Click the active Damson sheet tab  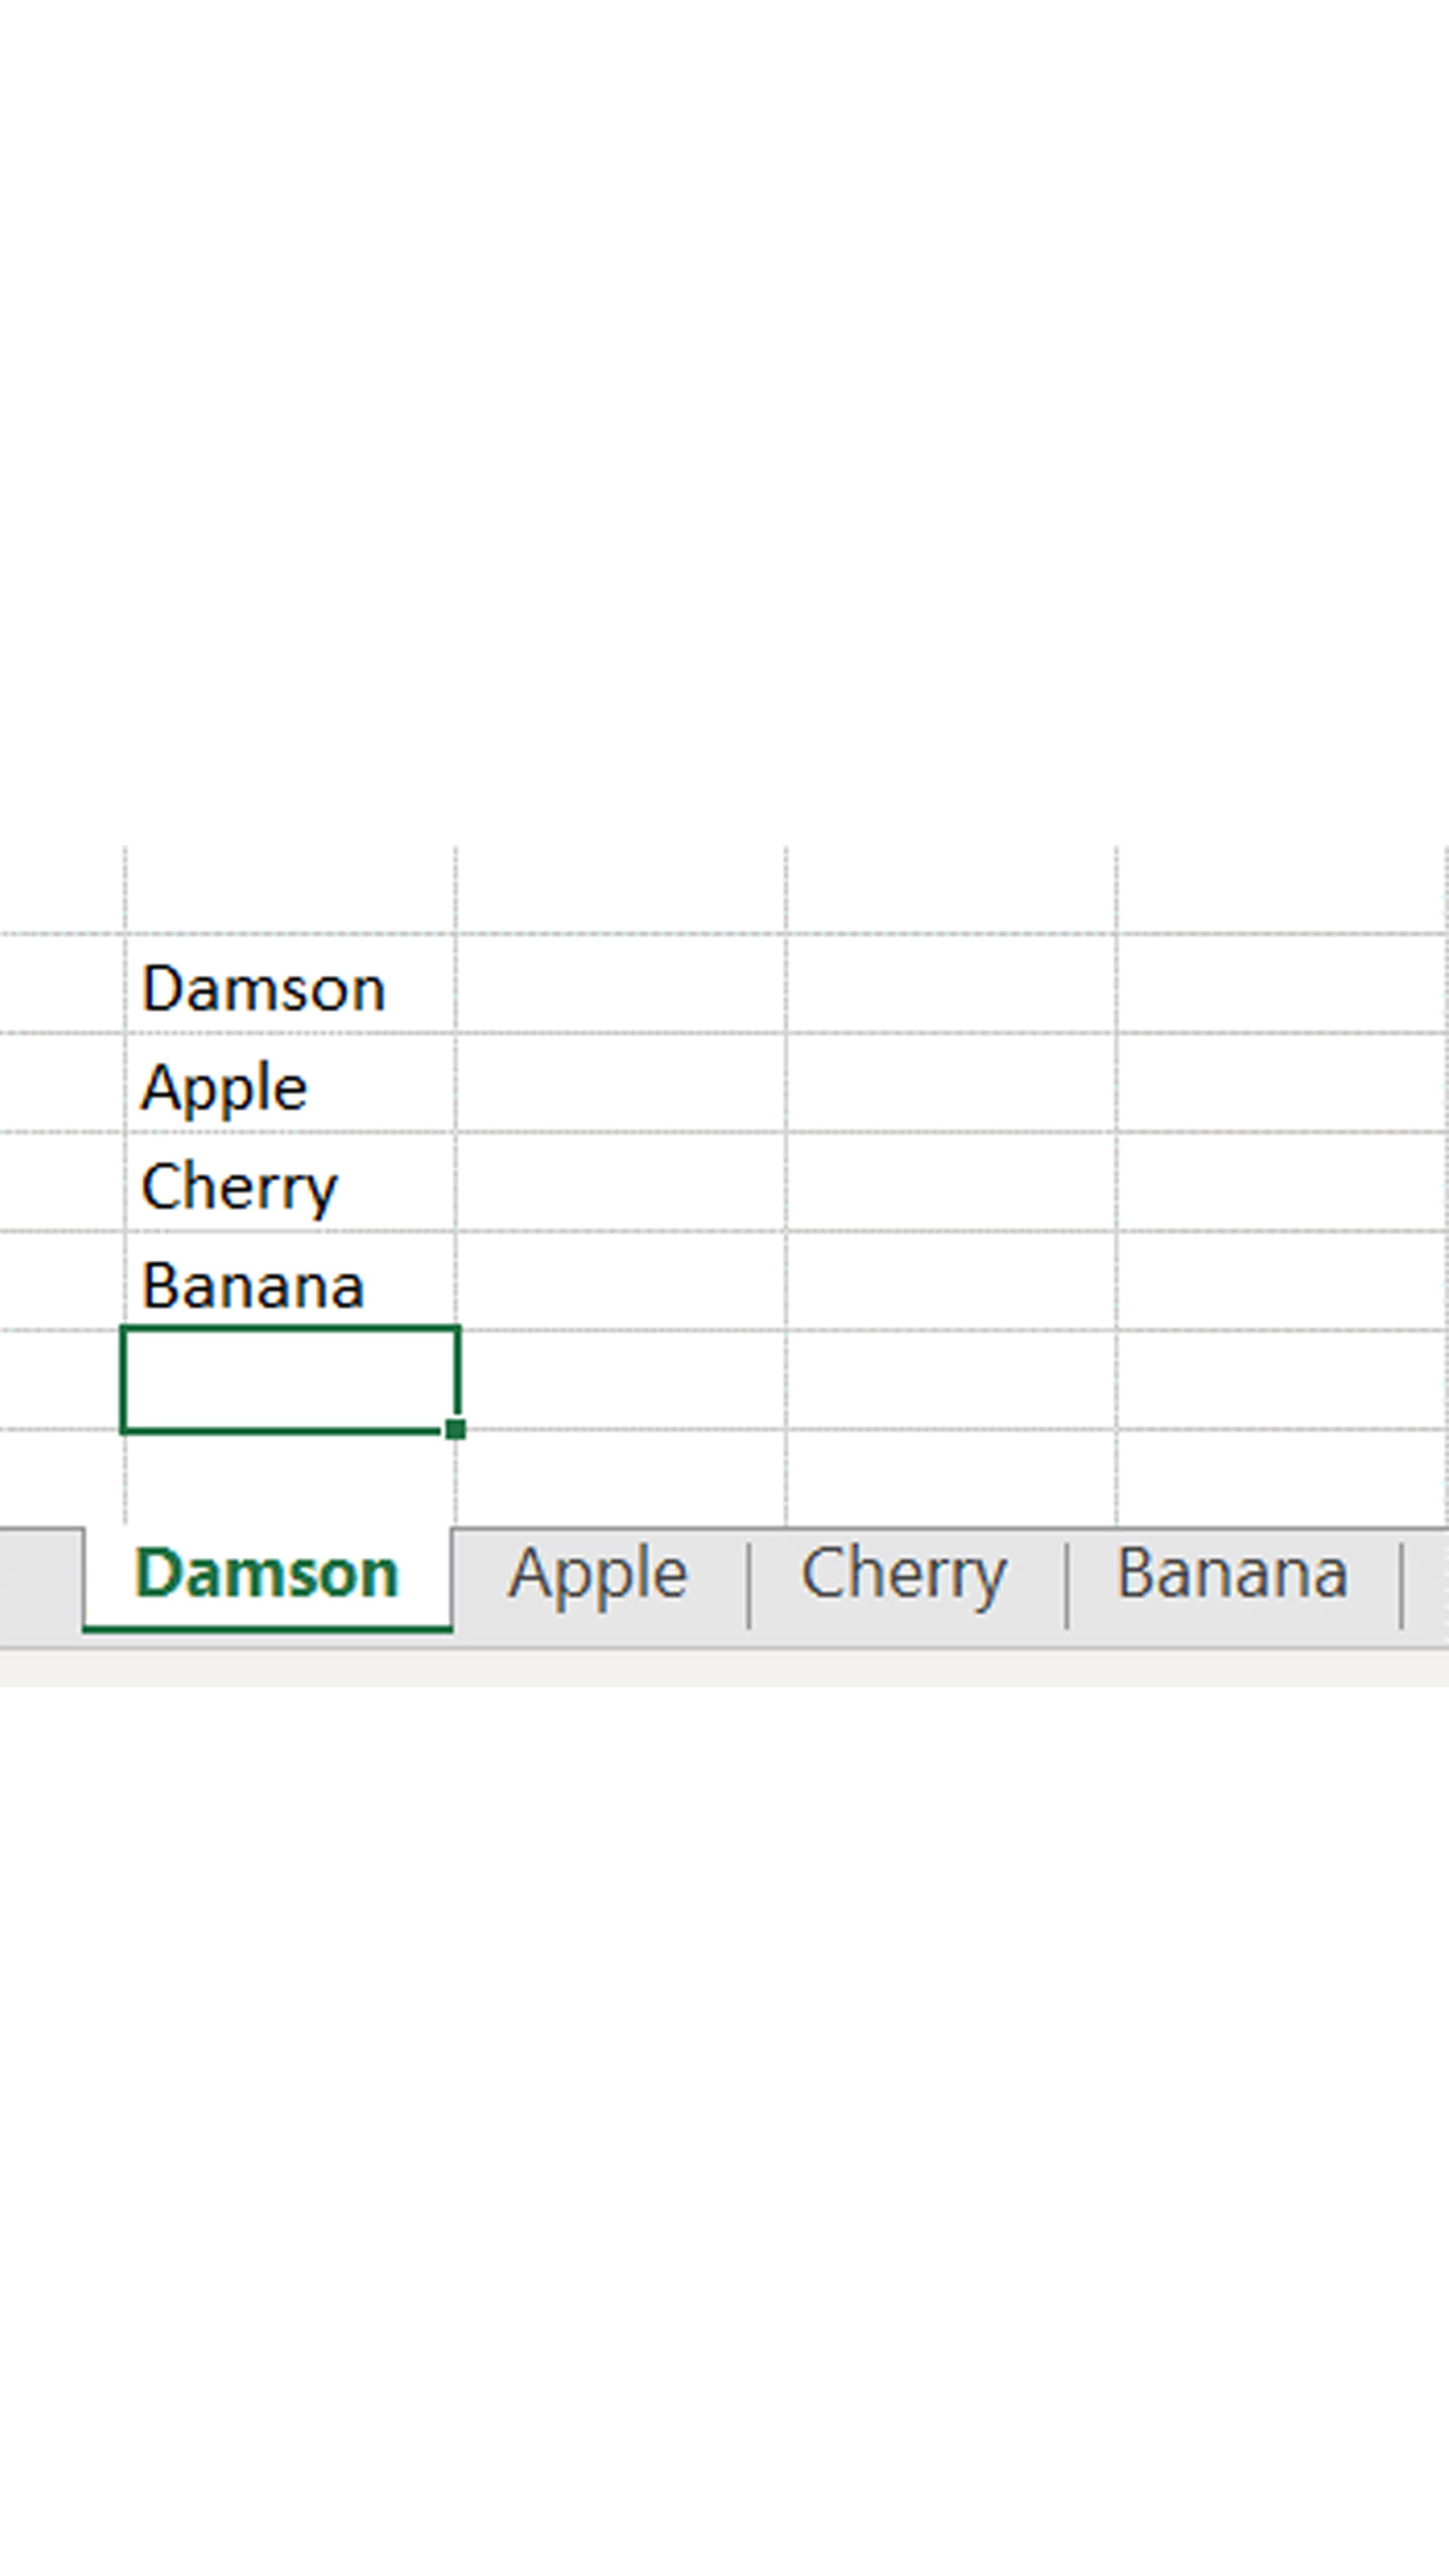pyautogui.click(x=266, y=1575)
